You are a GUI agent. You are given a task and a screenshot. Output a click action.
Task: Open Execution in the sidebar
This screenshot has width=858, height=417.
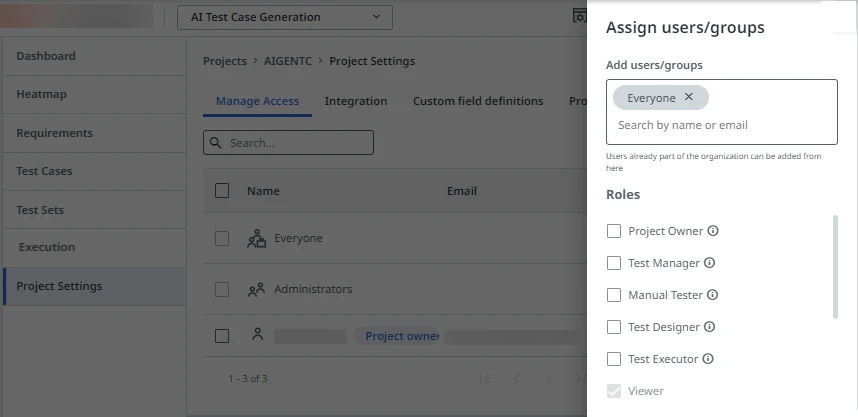[x=94, y=247]
